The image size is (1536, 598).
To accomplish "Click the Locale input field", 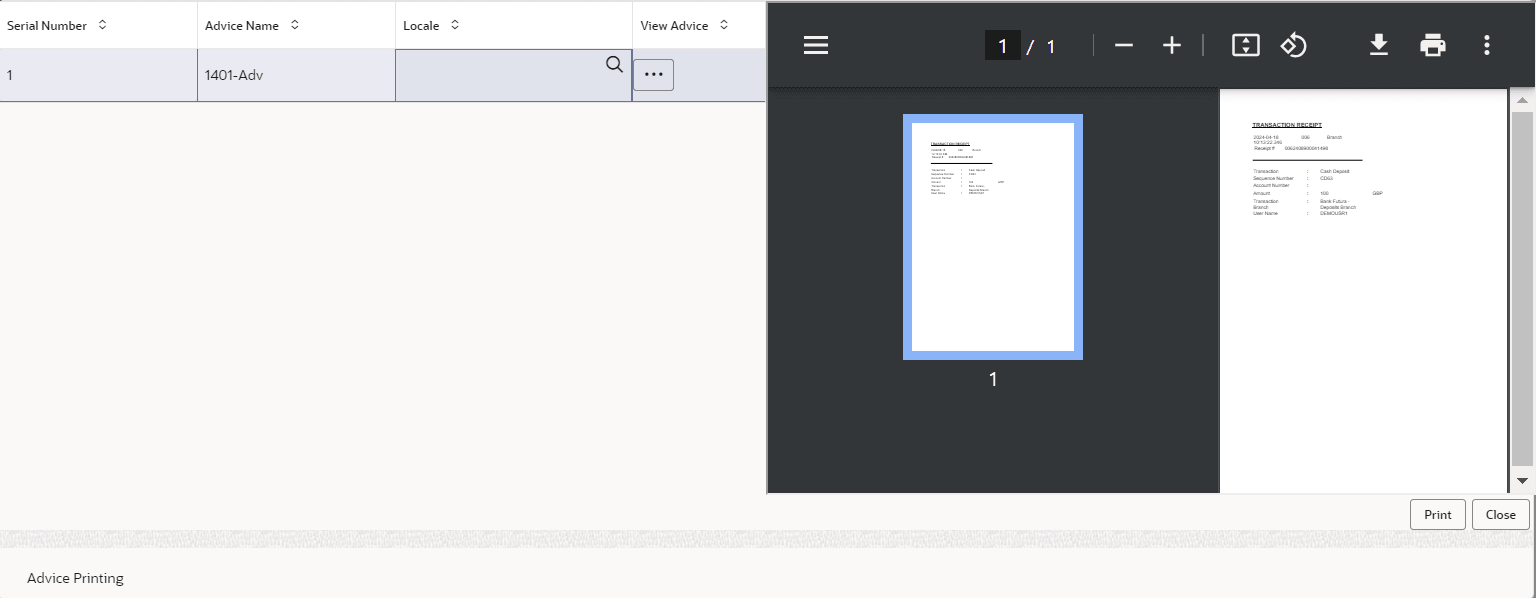I will [513, 75].
